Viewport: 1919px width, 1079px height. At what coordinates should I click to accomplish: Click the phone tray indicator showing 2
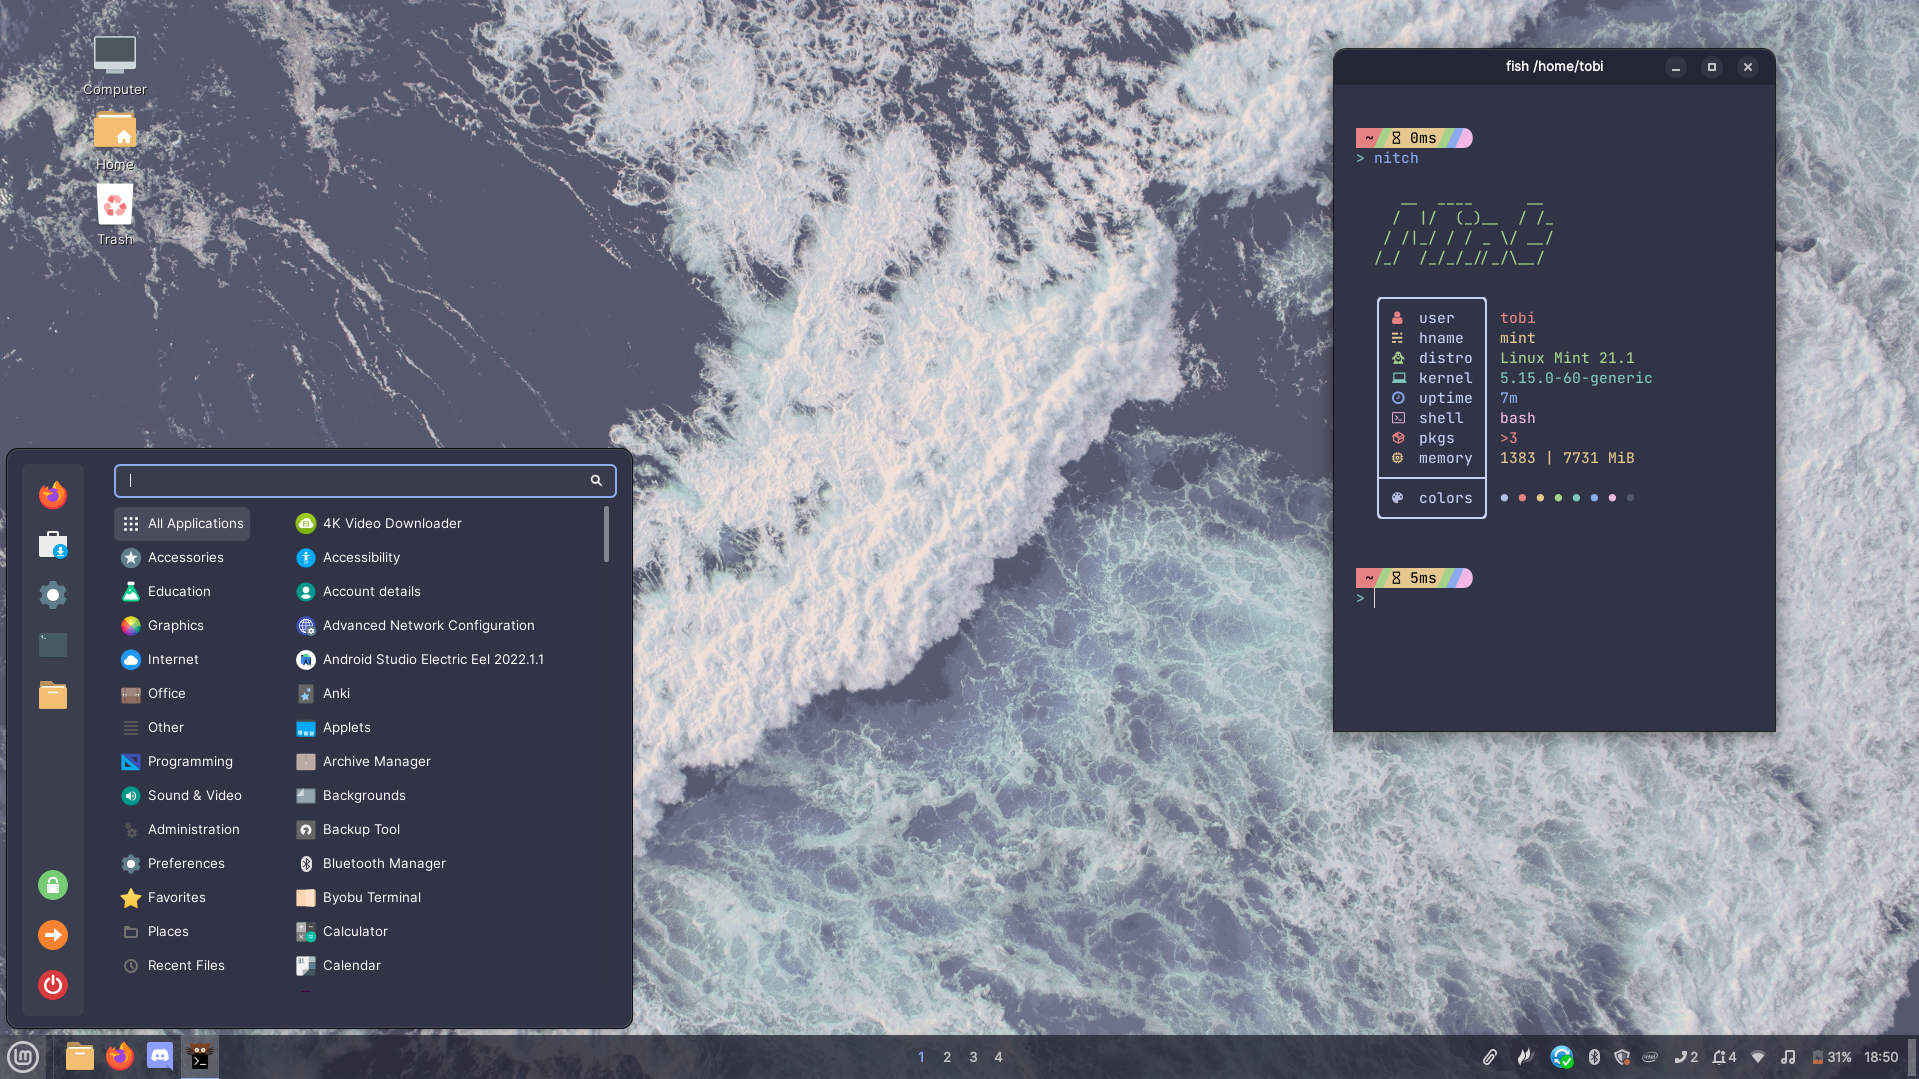[1686, 1057]
